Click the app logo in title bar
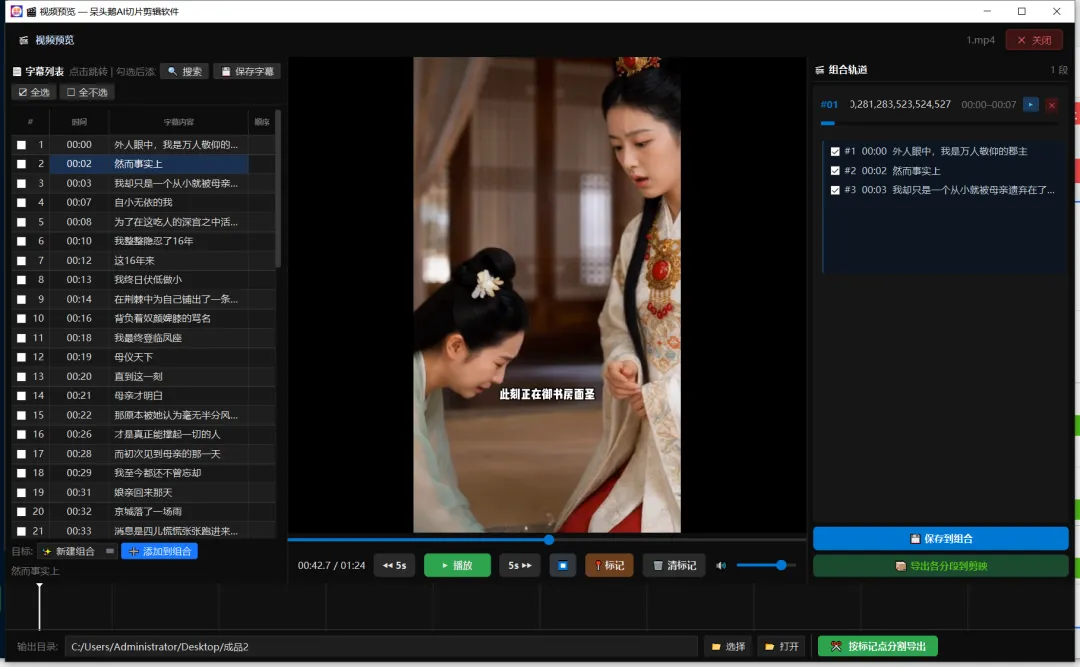 pyautogui.click(x=17, y=11)
